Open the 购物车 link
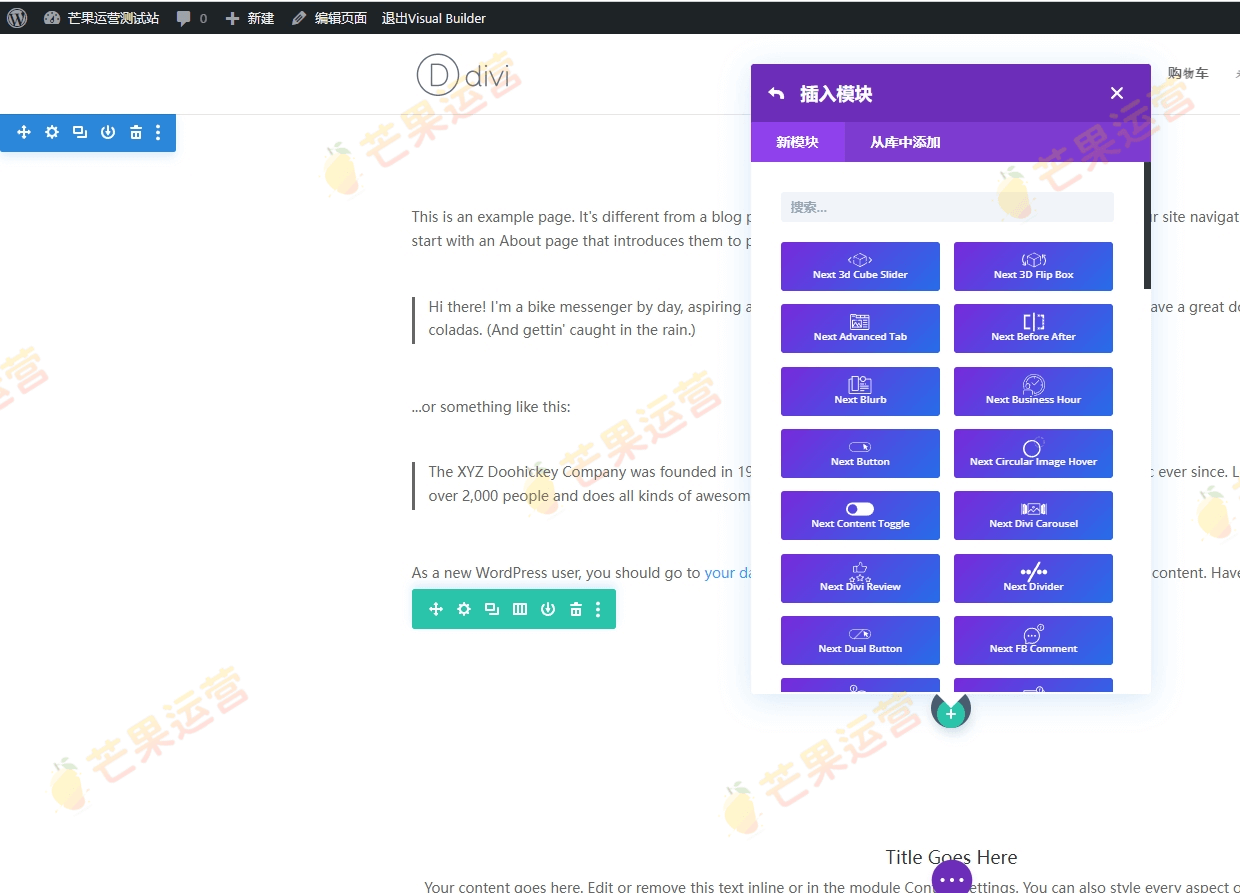Viewport: 1240px width, 893px height. [1188, 73]
